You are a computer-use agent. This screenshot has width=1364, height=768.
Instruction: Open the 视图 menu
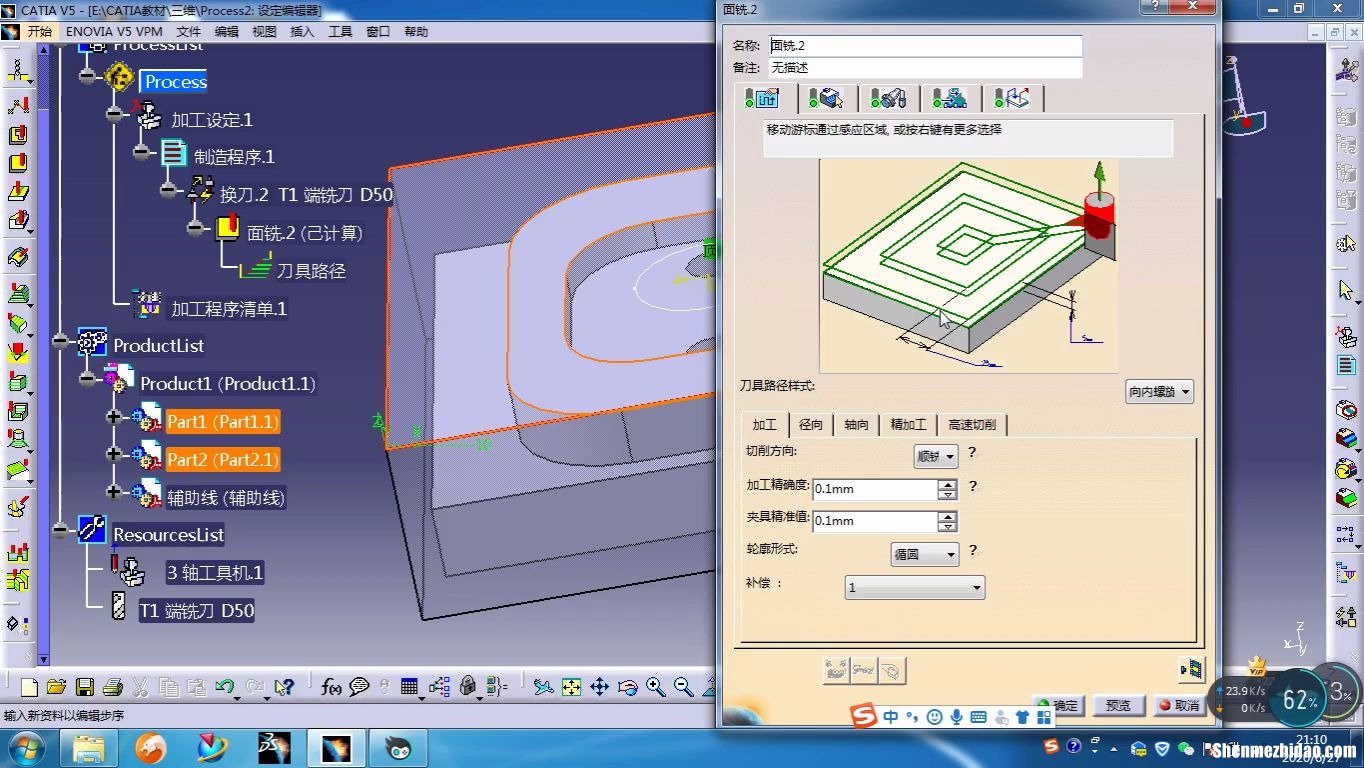[264, 31]
